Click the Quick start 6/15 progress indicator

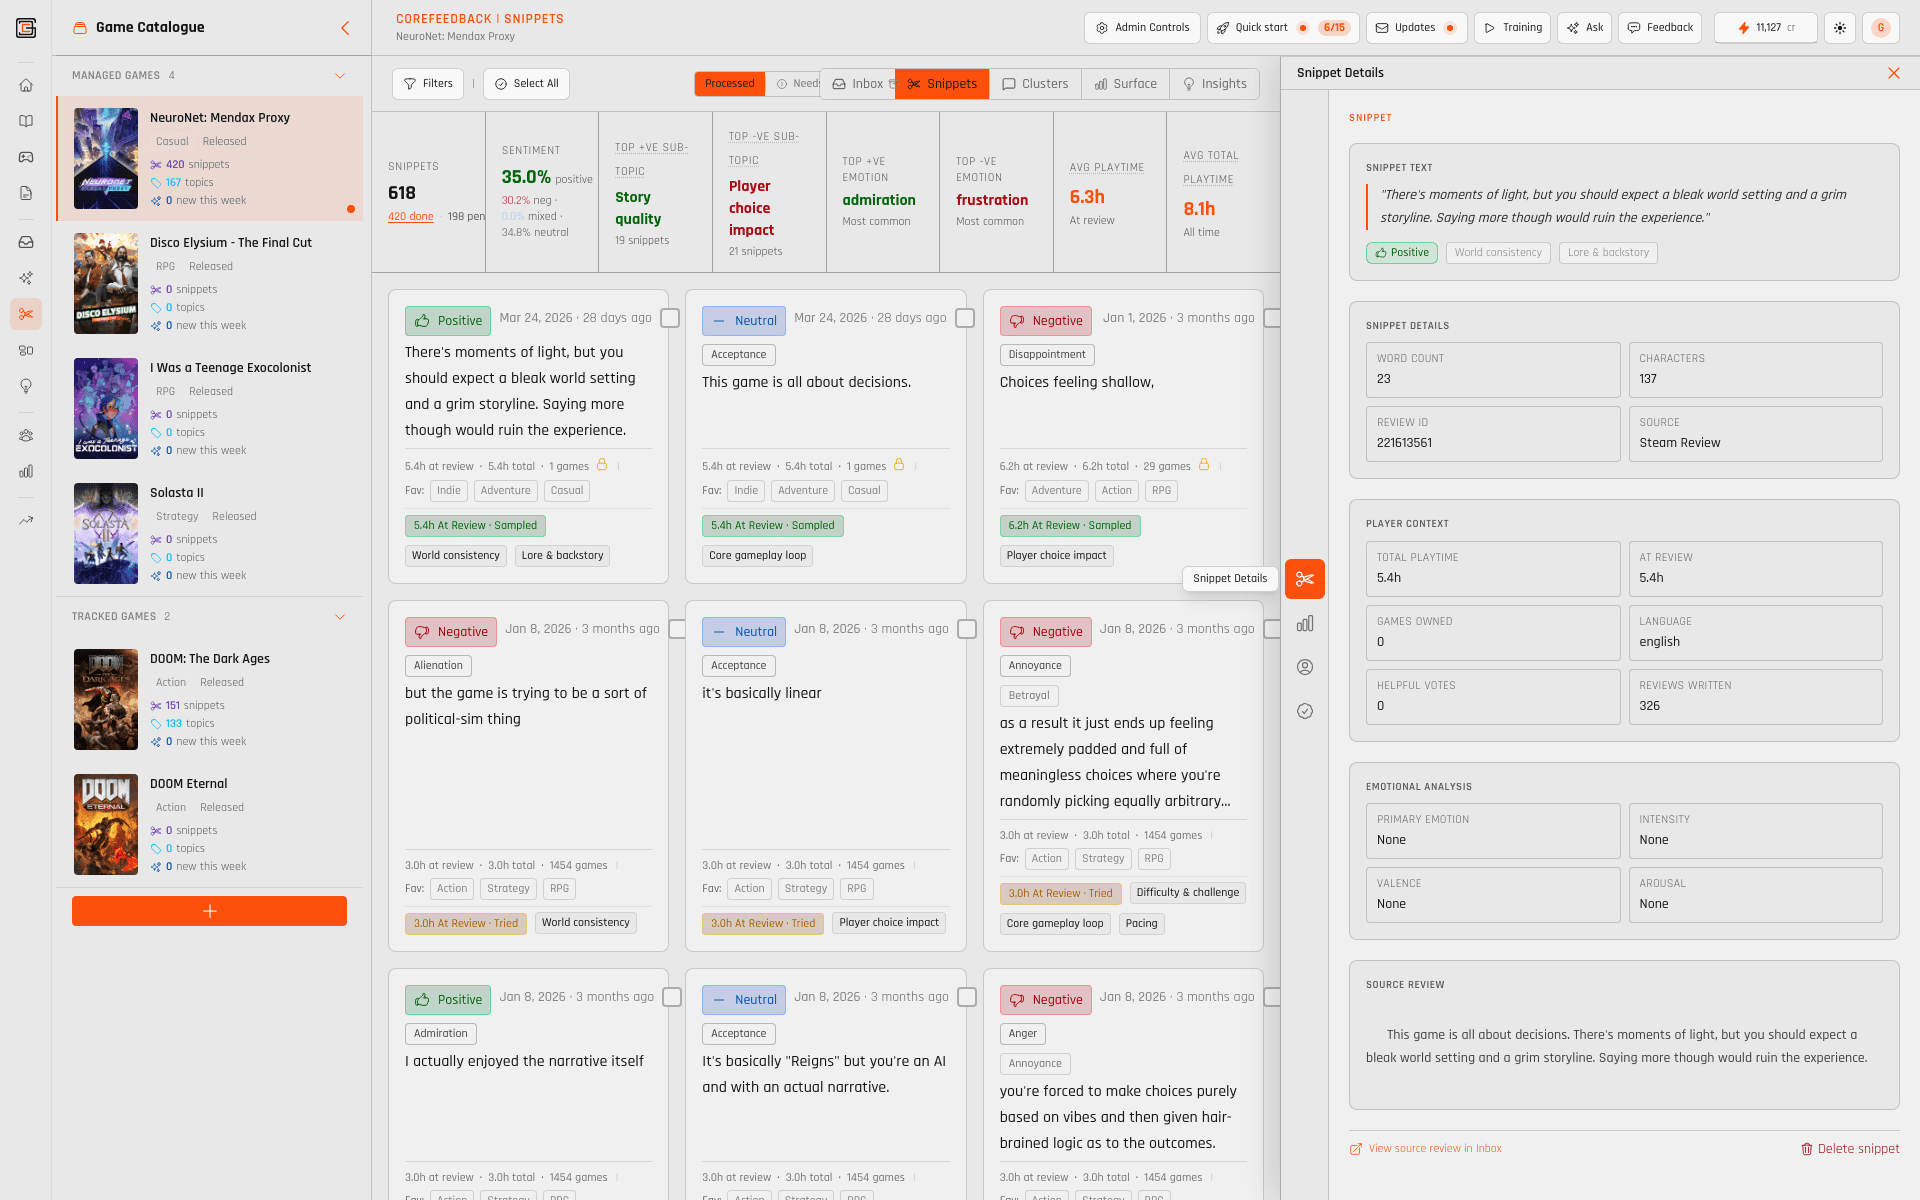(1281, 28)
